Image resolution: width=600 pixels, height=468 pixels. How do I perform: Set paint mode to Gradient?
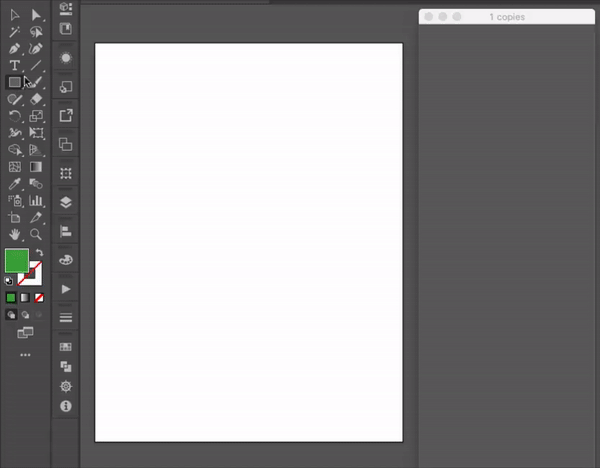click(x=25, y=298)
